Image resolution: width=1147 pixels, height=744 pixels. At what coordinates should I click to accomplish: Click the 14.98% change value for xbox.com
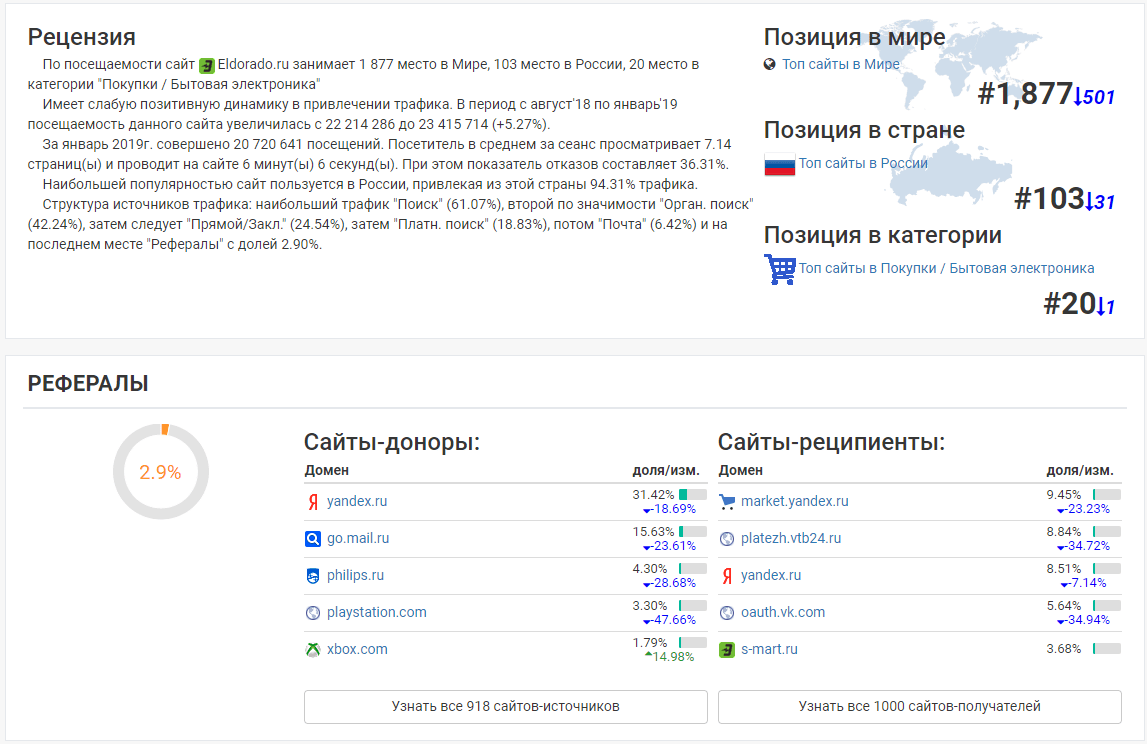(669, 657)
